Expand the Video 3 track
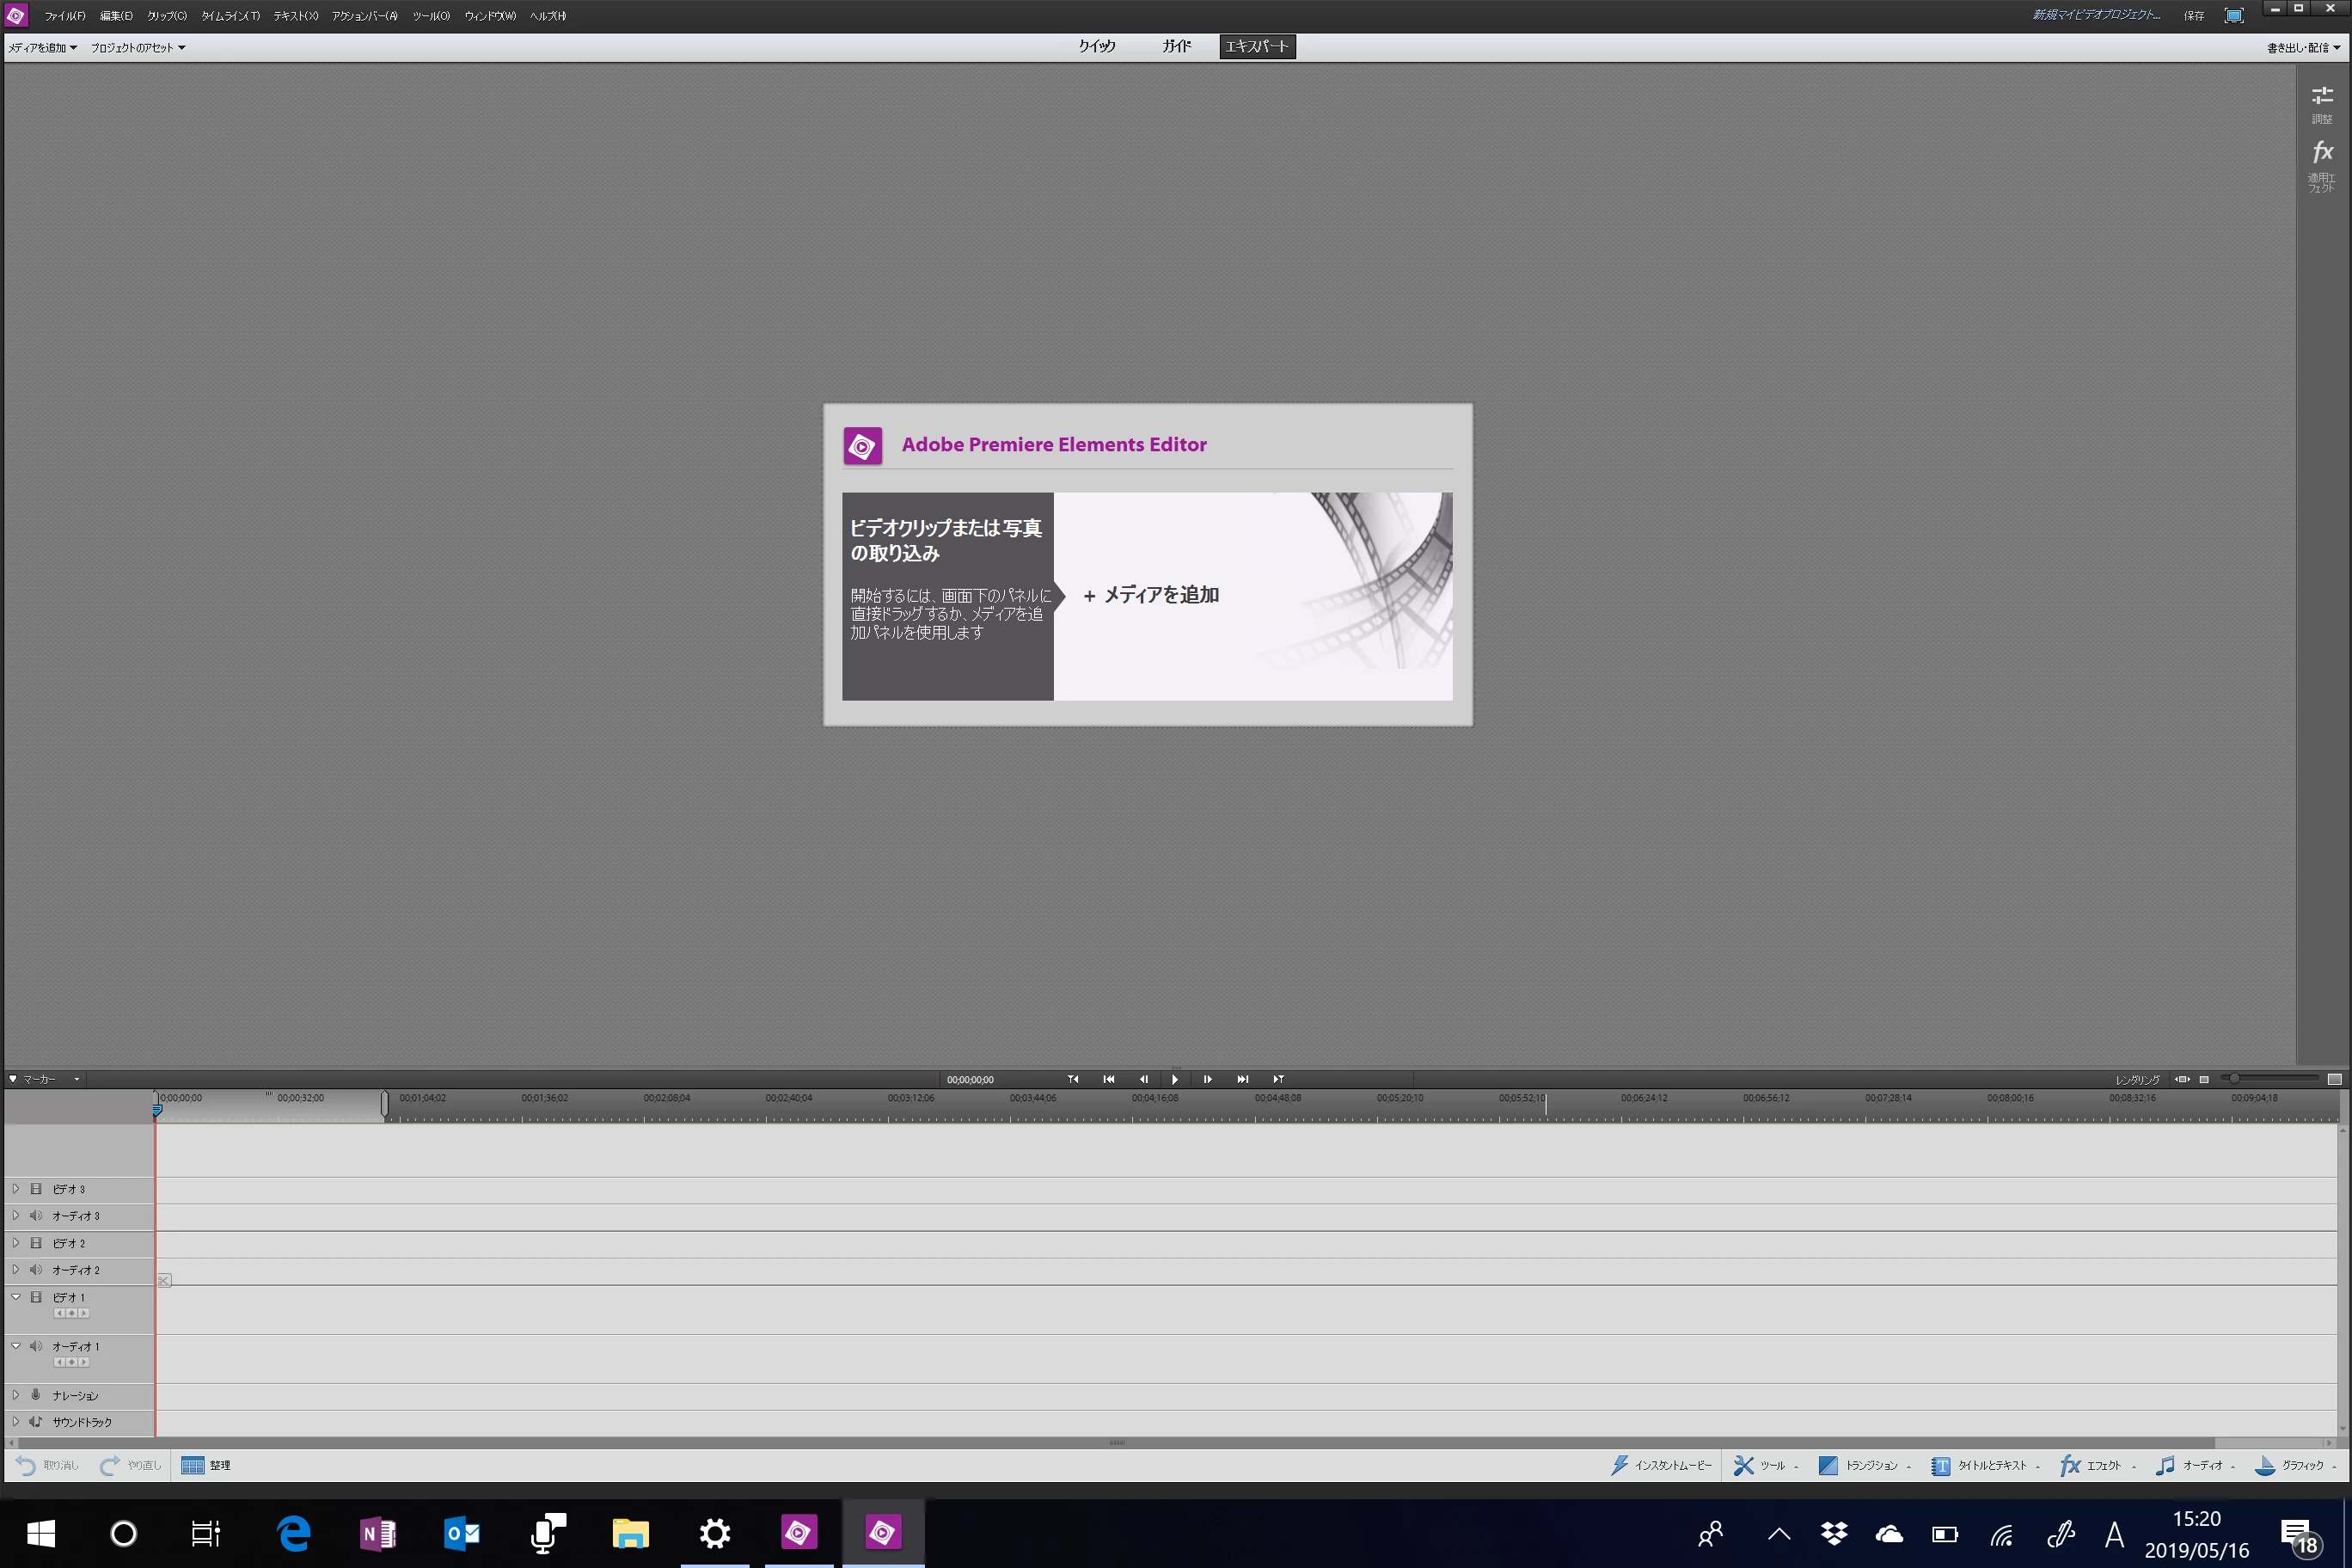Screen dimensions: 2352x1568 [x=16, y=1188]
